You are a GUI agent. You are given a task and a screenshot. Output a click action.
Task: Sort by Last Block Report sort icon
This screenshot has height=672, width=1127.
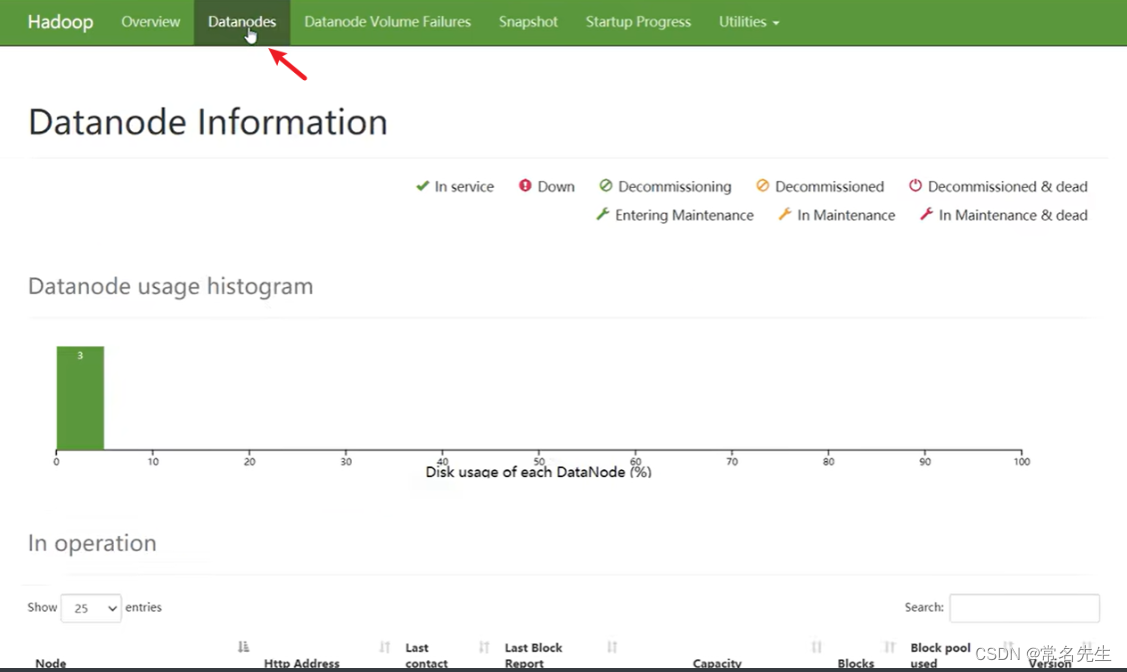point(612,647)
